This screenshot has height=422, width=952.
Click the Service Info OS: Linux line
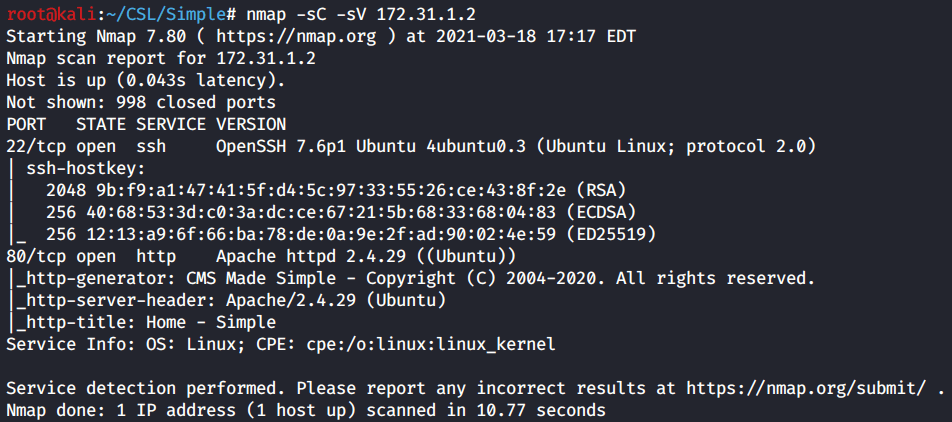tap(280, 344)
